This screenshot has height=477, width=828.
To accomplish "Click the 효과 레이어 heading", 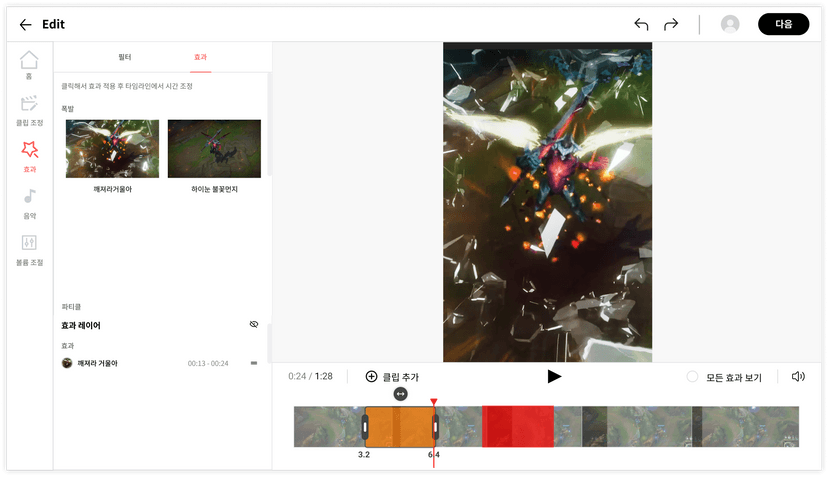I will point(81,325).
